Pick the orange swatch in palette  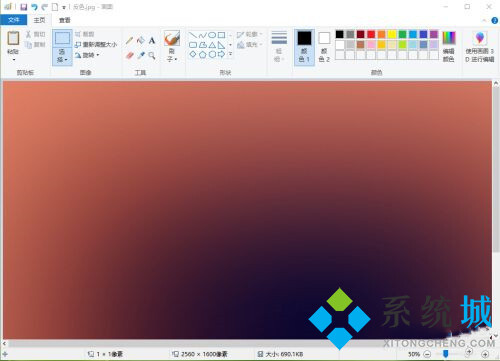click(x=381, y=34)
